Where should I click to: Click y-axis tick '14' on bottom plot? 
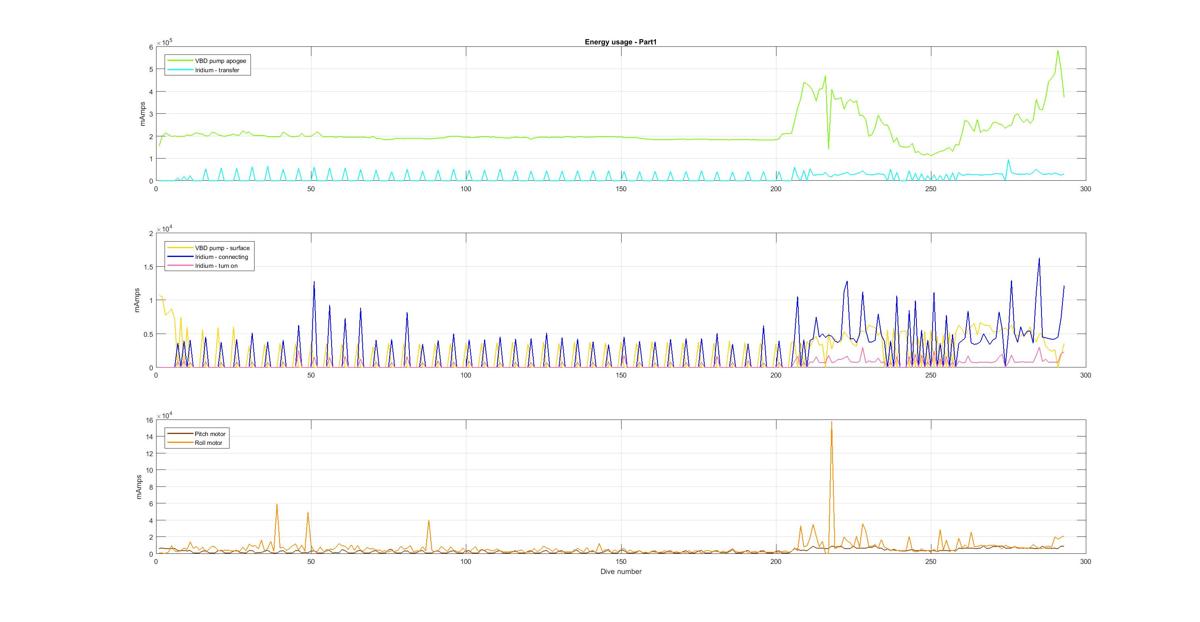tap(148, 437)
